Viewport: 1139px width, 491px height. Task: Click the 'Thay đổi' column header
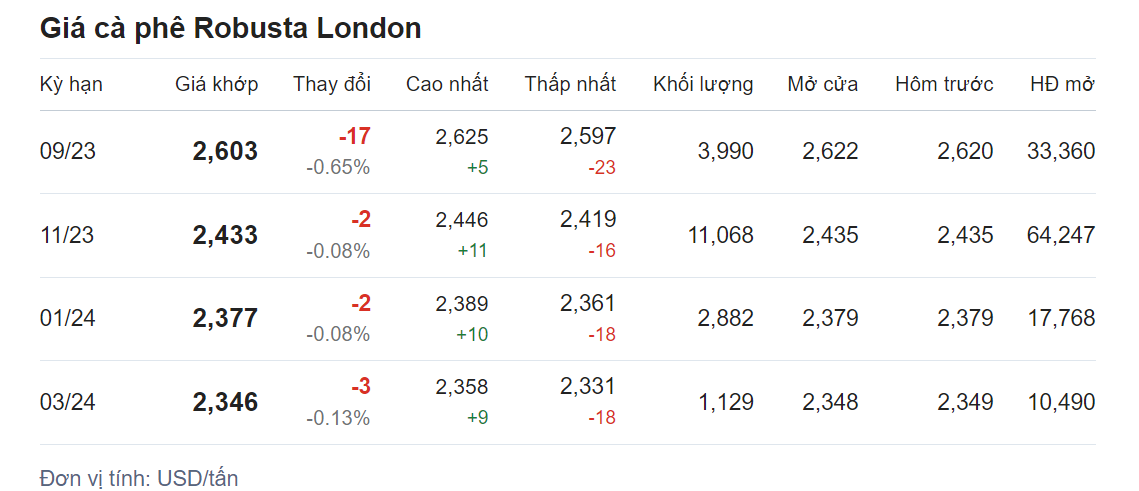[331, 84]
